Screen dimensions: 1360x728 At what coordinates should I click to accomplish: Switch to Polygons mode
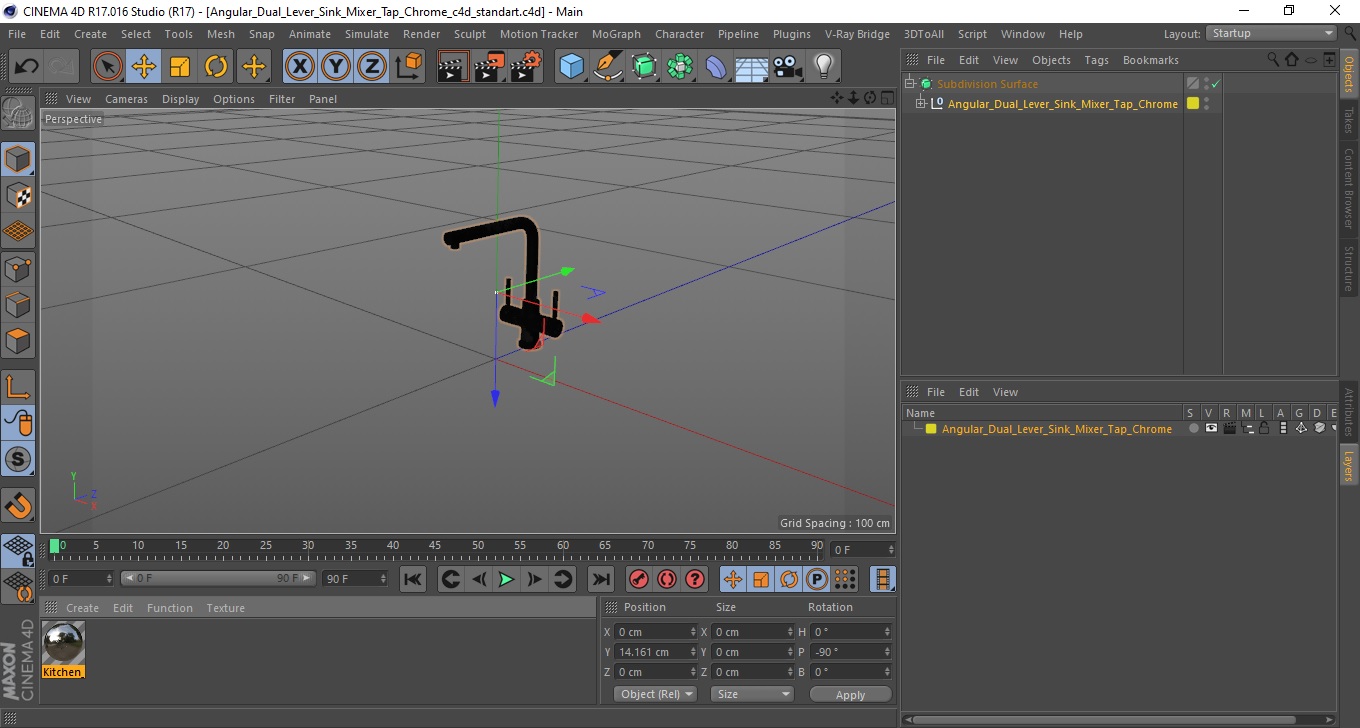coord(18,341)
